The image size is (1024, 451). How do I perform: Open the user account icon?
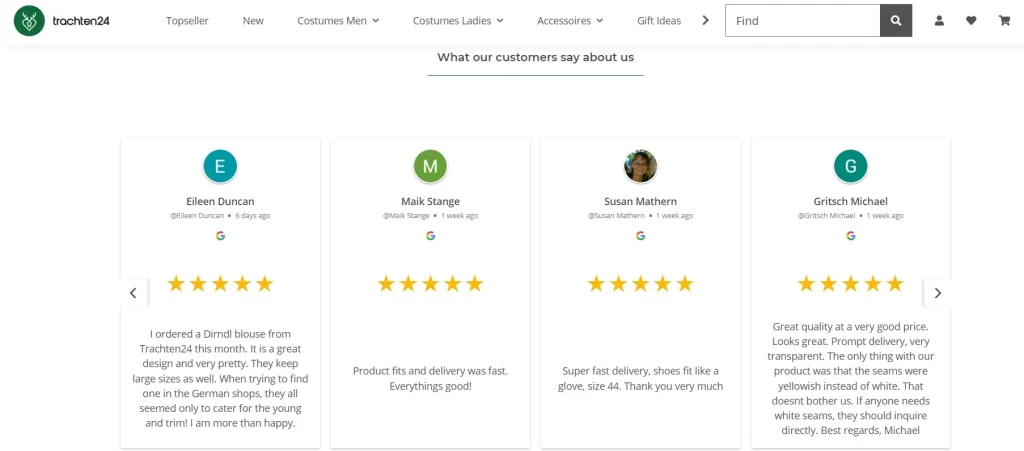939,20
